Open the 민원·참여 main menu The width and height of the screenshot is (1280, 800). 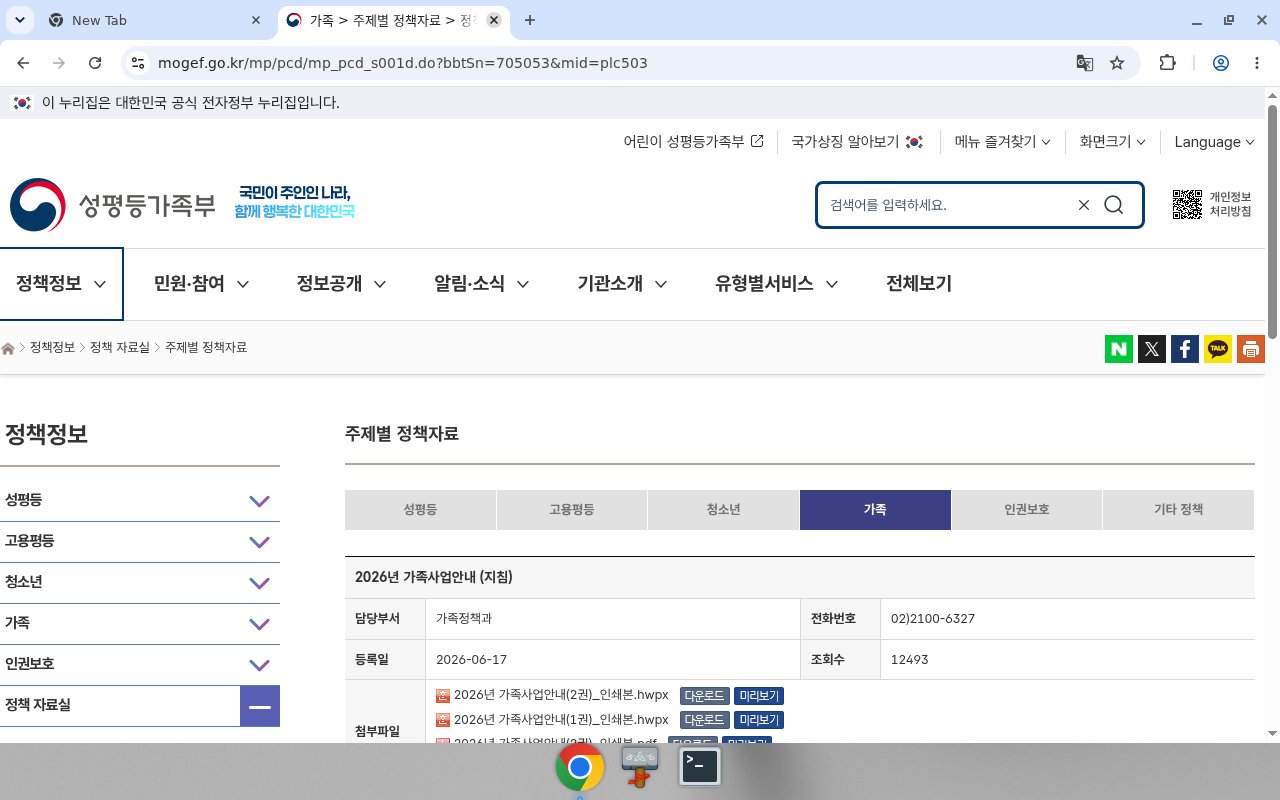tap(201, 284)
